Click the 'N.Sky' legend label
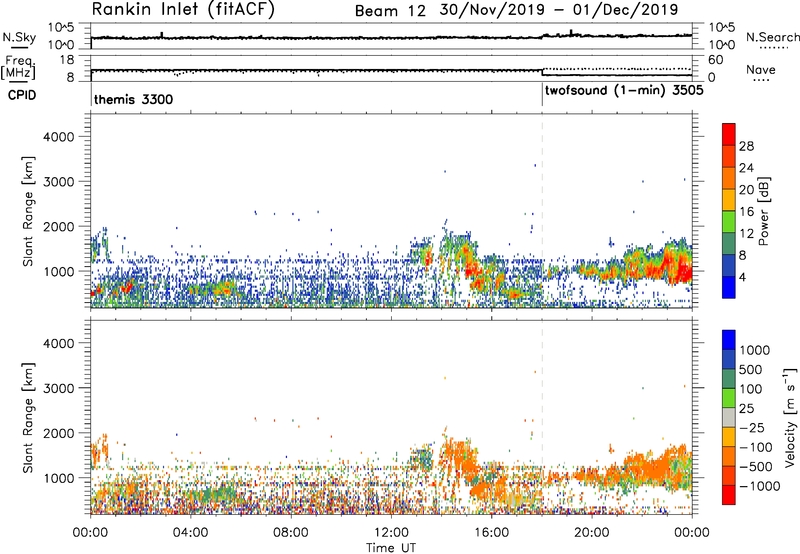The height and width of the screenshot is (554, 800). (19, 37)
